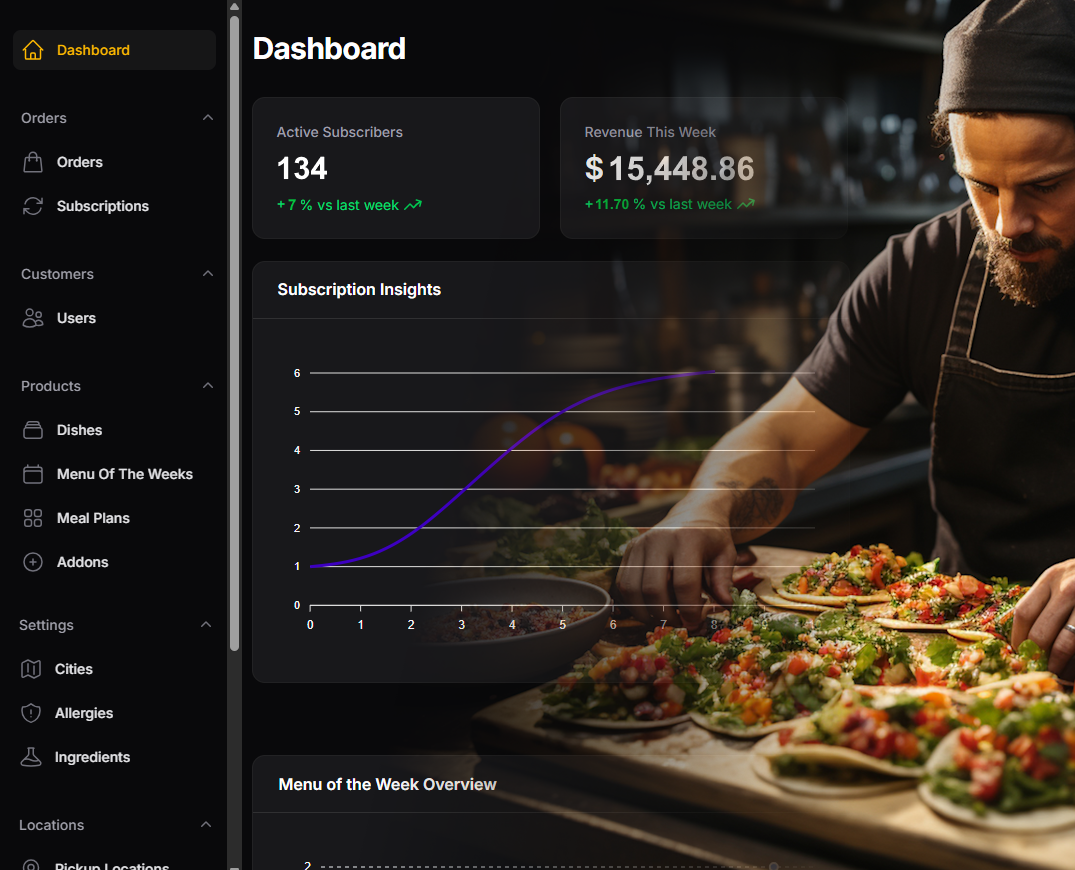This screenshot has width=1075, height=870.
Task: Click the Active Subscribers stat card
Action: pos(395,168)
